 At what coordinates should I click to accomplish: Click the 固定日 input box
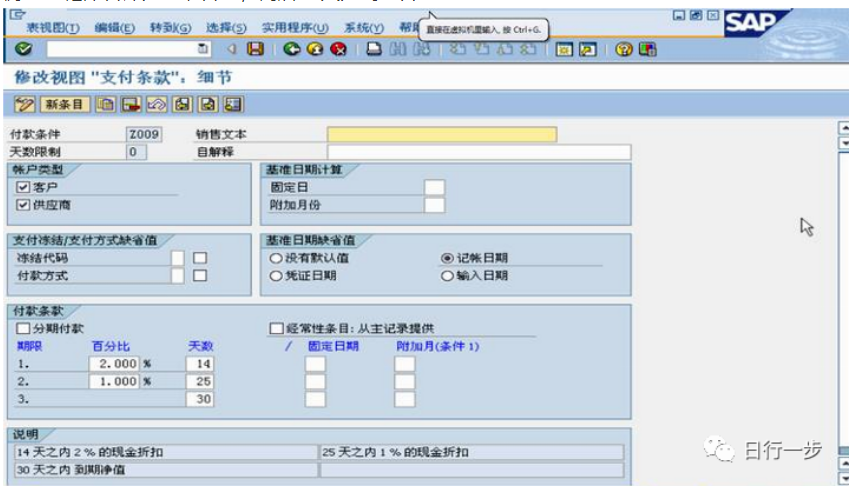(434, 187)
